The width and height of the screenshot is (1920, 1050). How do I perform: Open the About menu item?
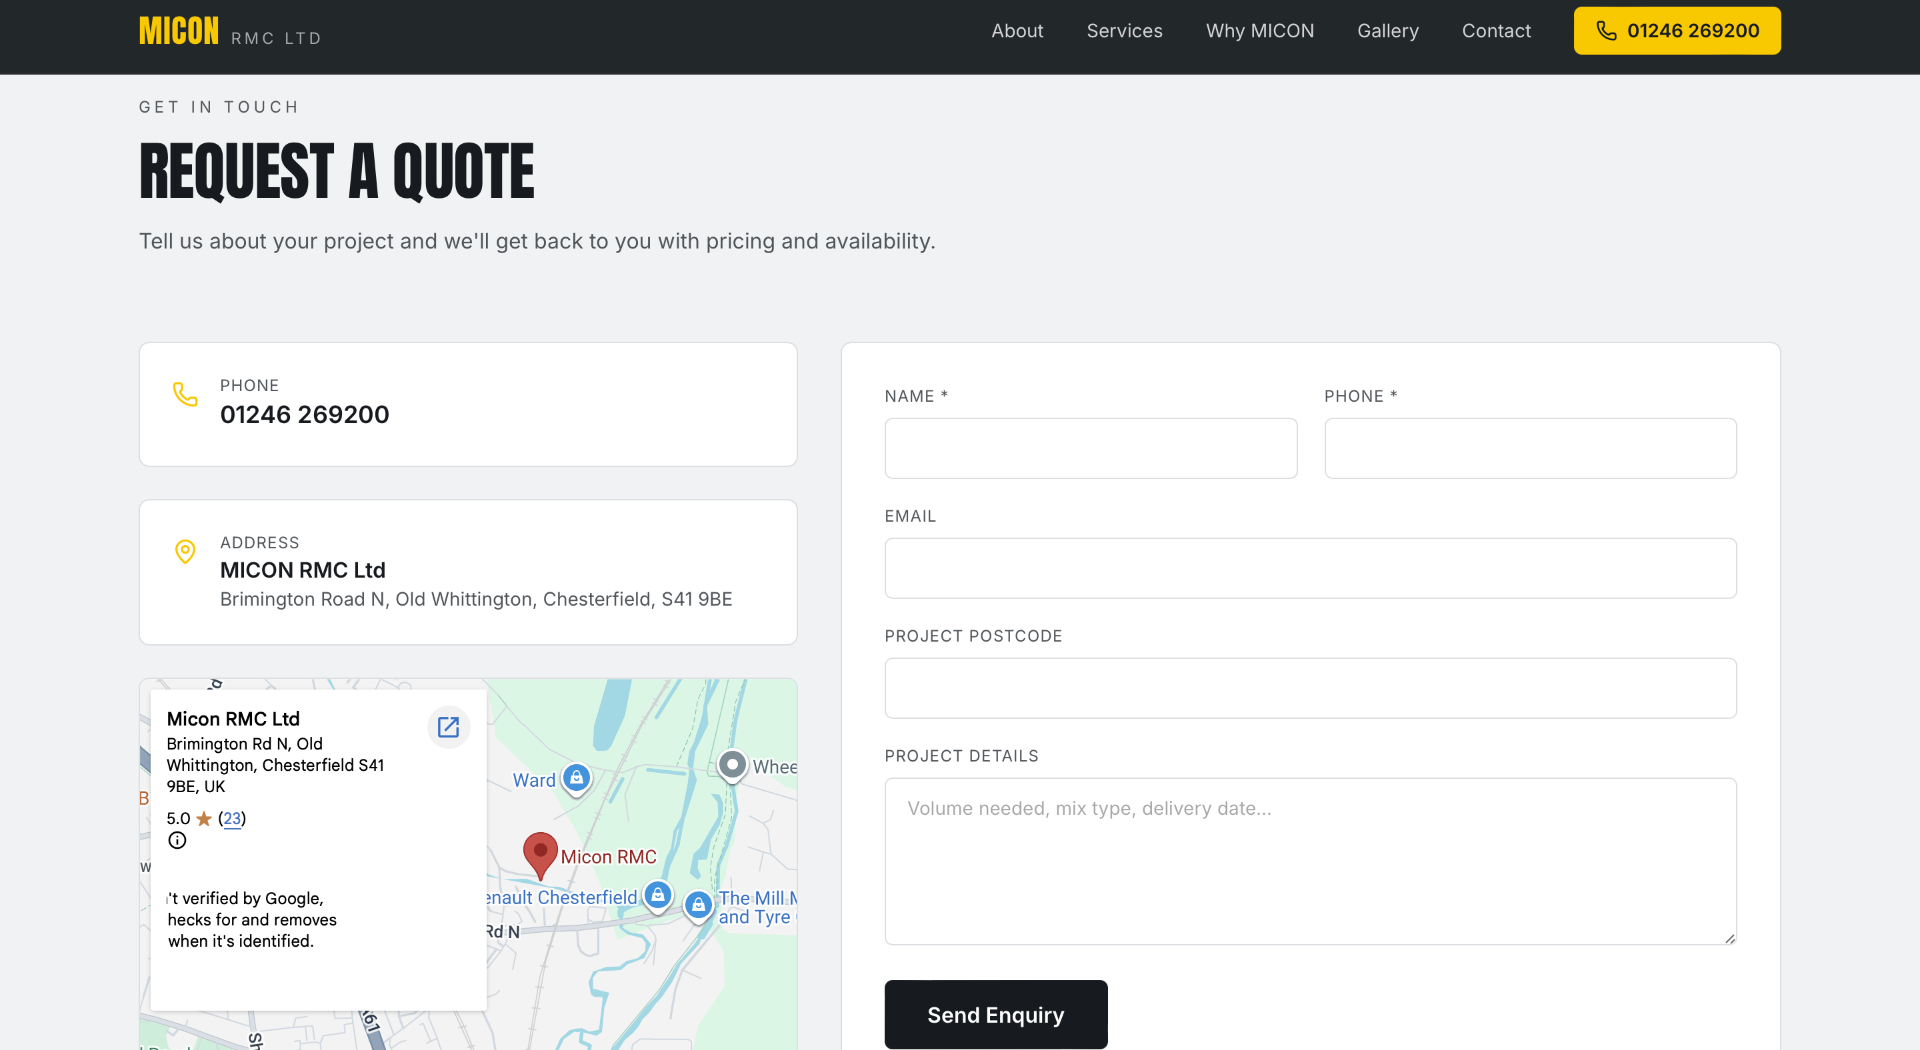click(x=1017, y=31)
